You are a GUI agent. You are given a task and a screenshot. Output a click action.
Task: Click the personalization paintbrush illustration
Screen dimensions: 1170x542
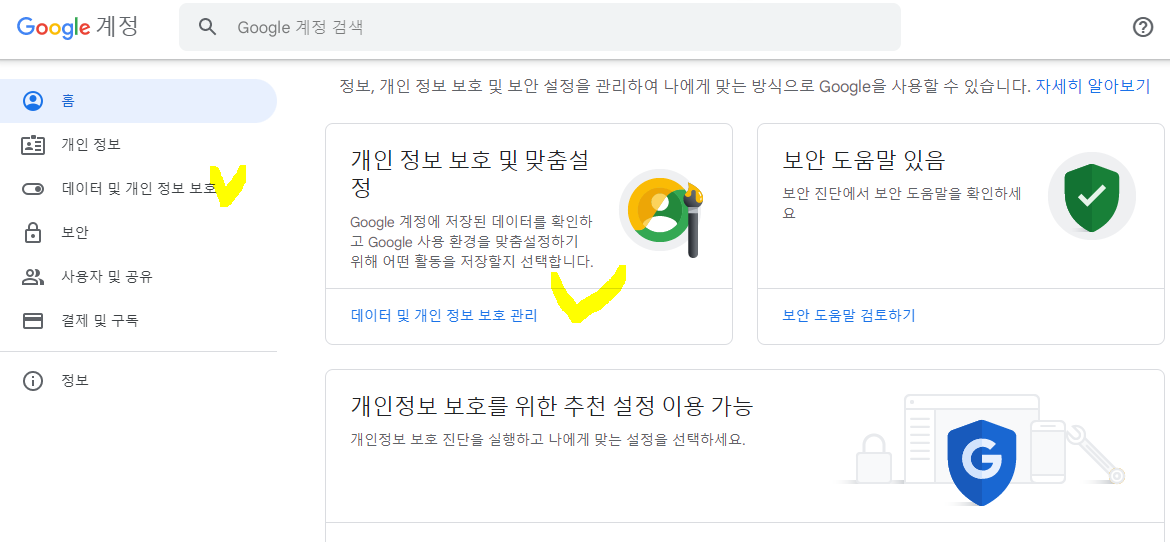pyautogui.click(x=661, y=214)
